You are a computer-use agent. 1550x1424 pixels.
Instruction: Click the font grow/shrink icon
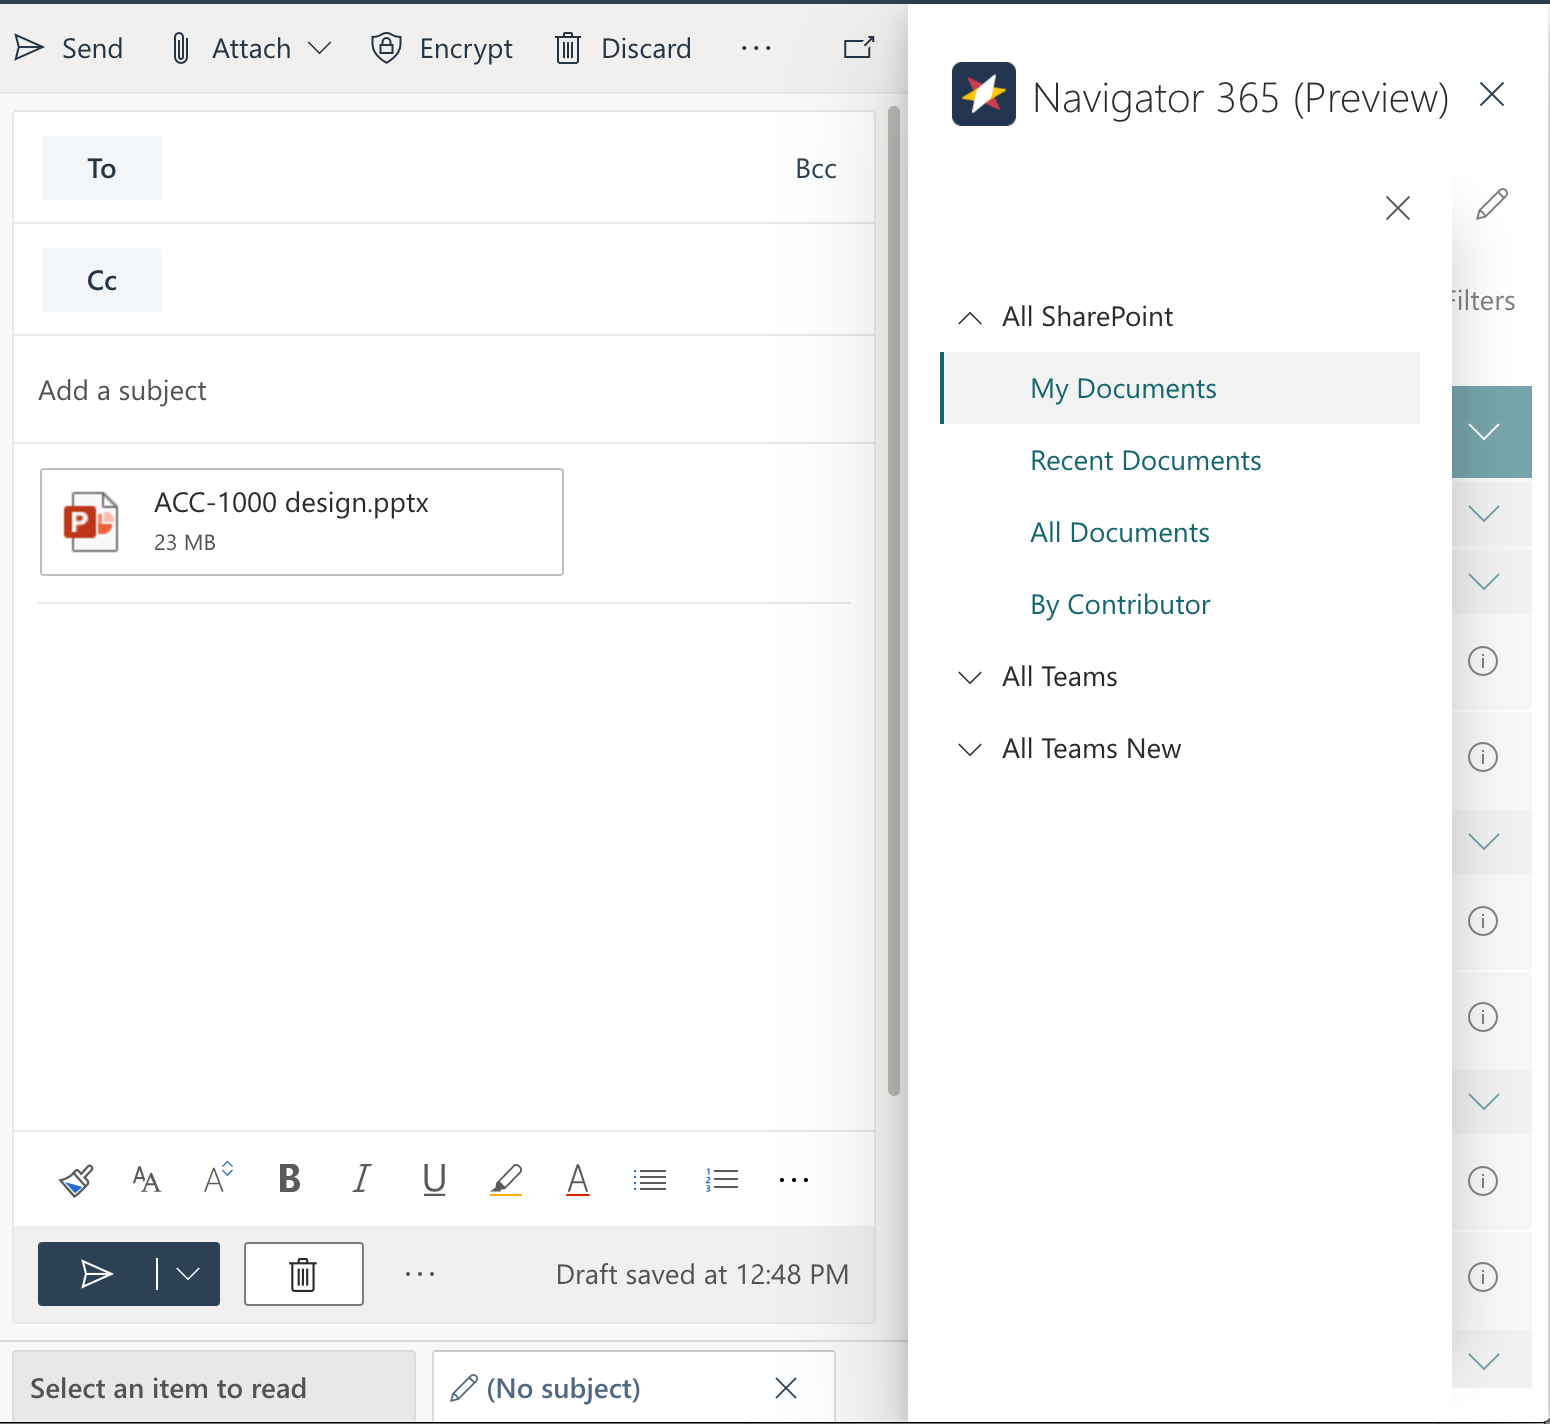218,1178
